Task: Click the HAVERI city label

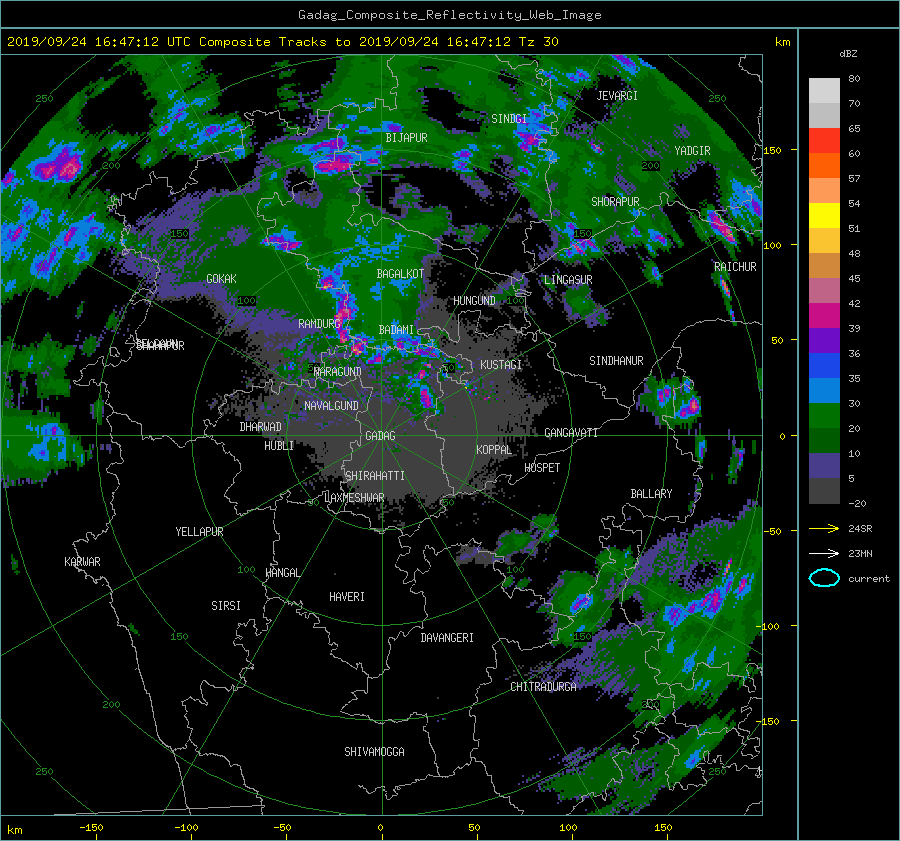Action: (347, 597)
